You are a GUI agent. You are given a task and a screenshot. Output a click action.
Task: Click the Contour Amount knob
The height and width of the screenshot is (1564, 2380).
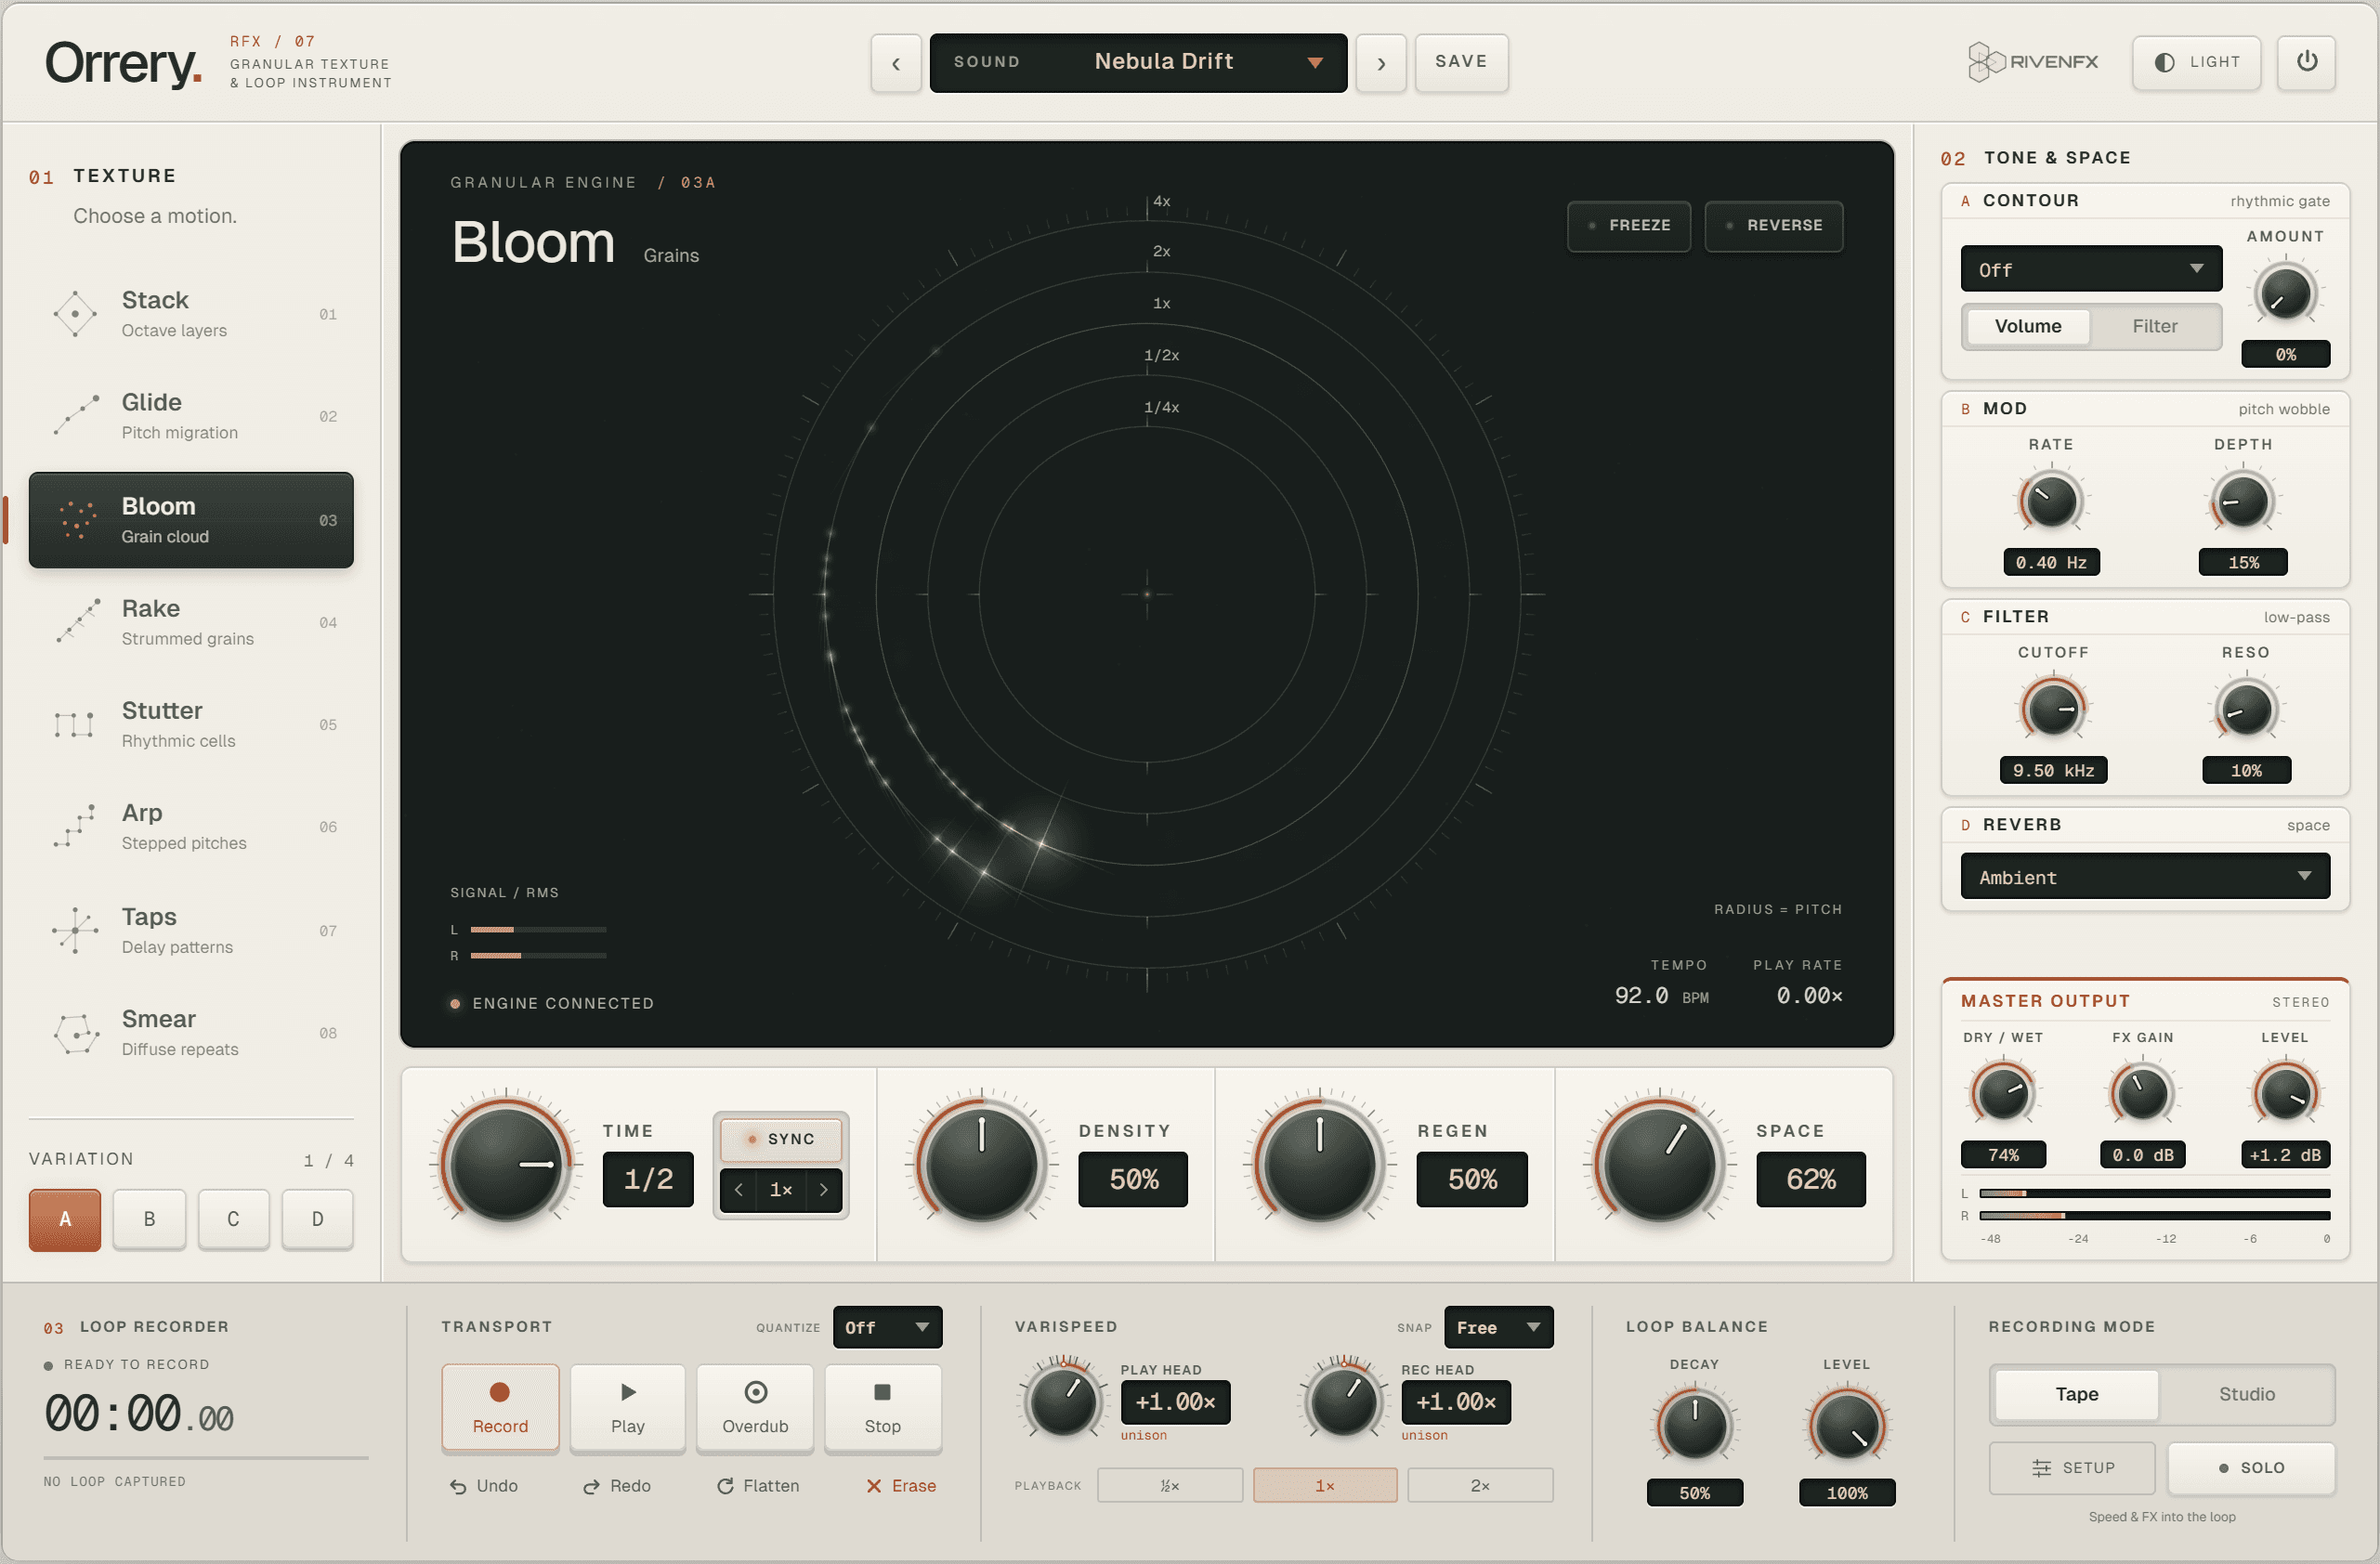(x=2285, y=294)
